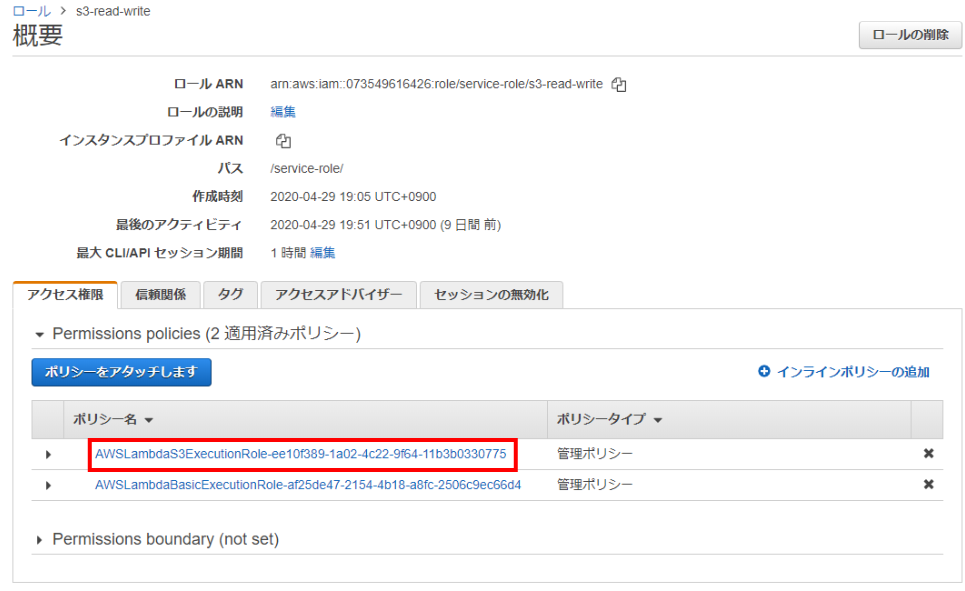Click the 概要 heading
The width and height of the screenshot is (965, 591).
38,36
